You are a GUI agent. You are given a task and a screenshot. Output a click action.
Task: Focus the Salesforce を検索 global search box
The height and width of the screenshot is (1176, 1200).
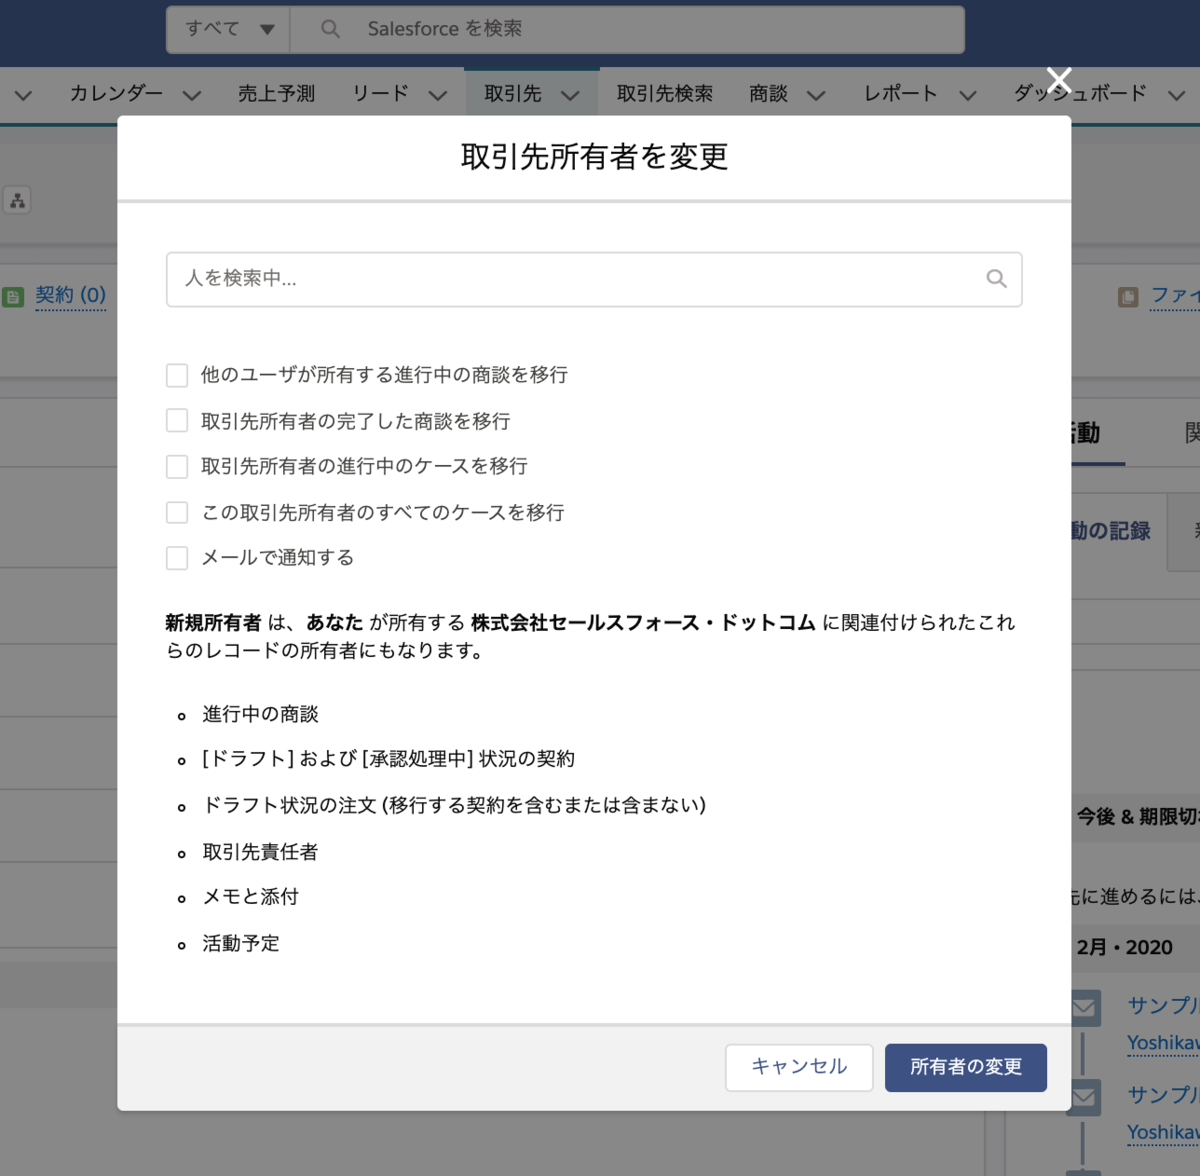627,29
